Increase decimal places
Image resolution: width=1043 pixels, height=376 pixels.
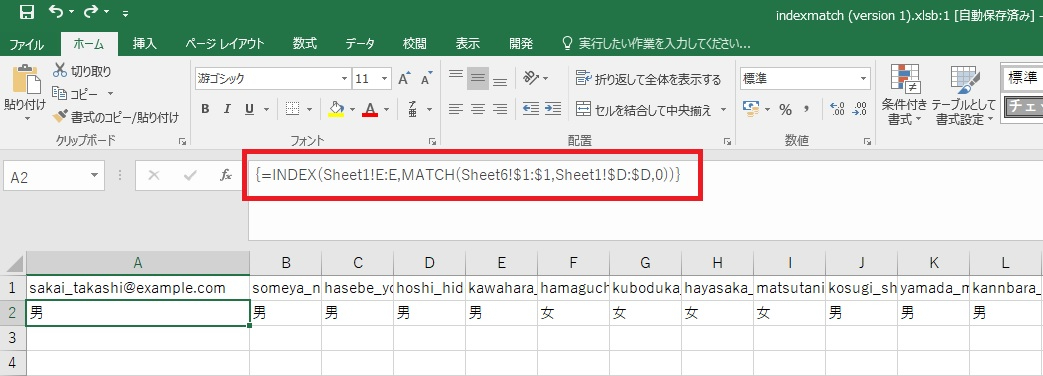pos(837,108)
